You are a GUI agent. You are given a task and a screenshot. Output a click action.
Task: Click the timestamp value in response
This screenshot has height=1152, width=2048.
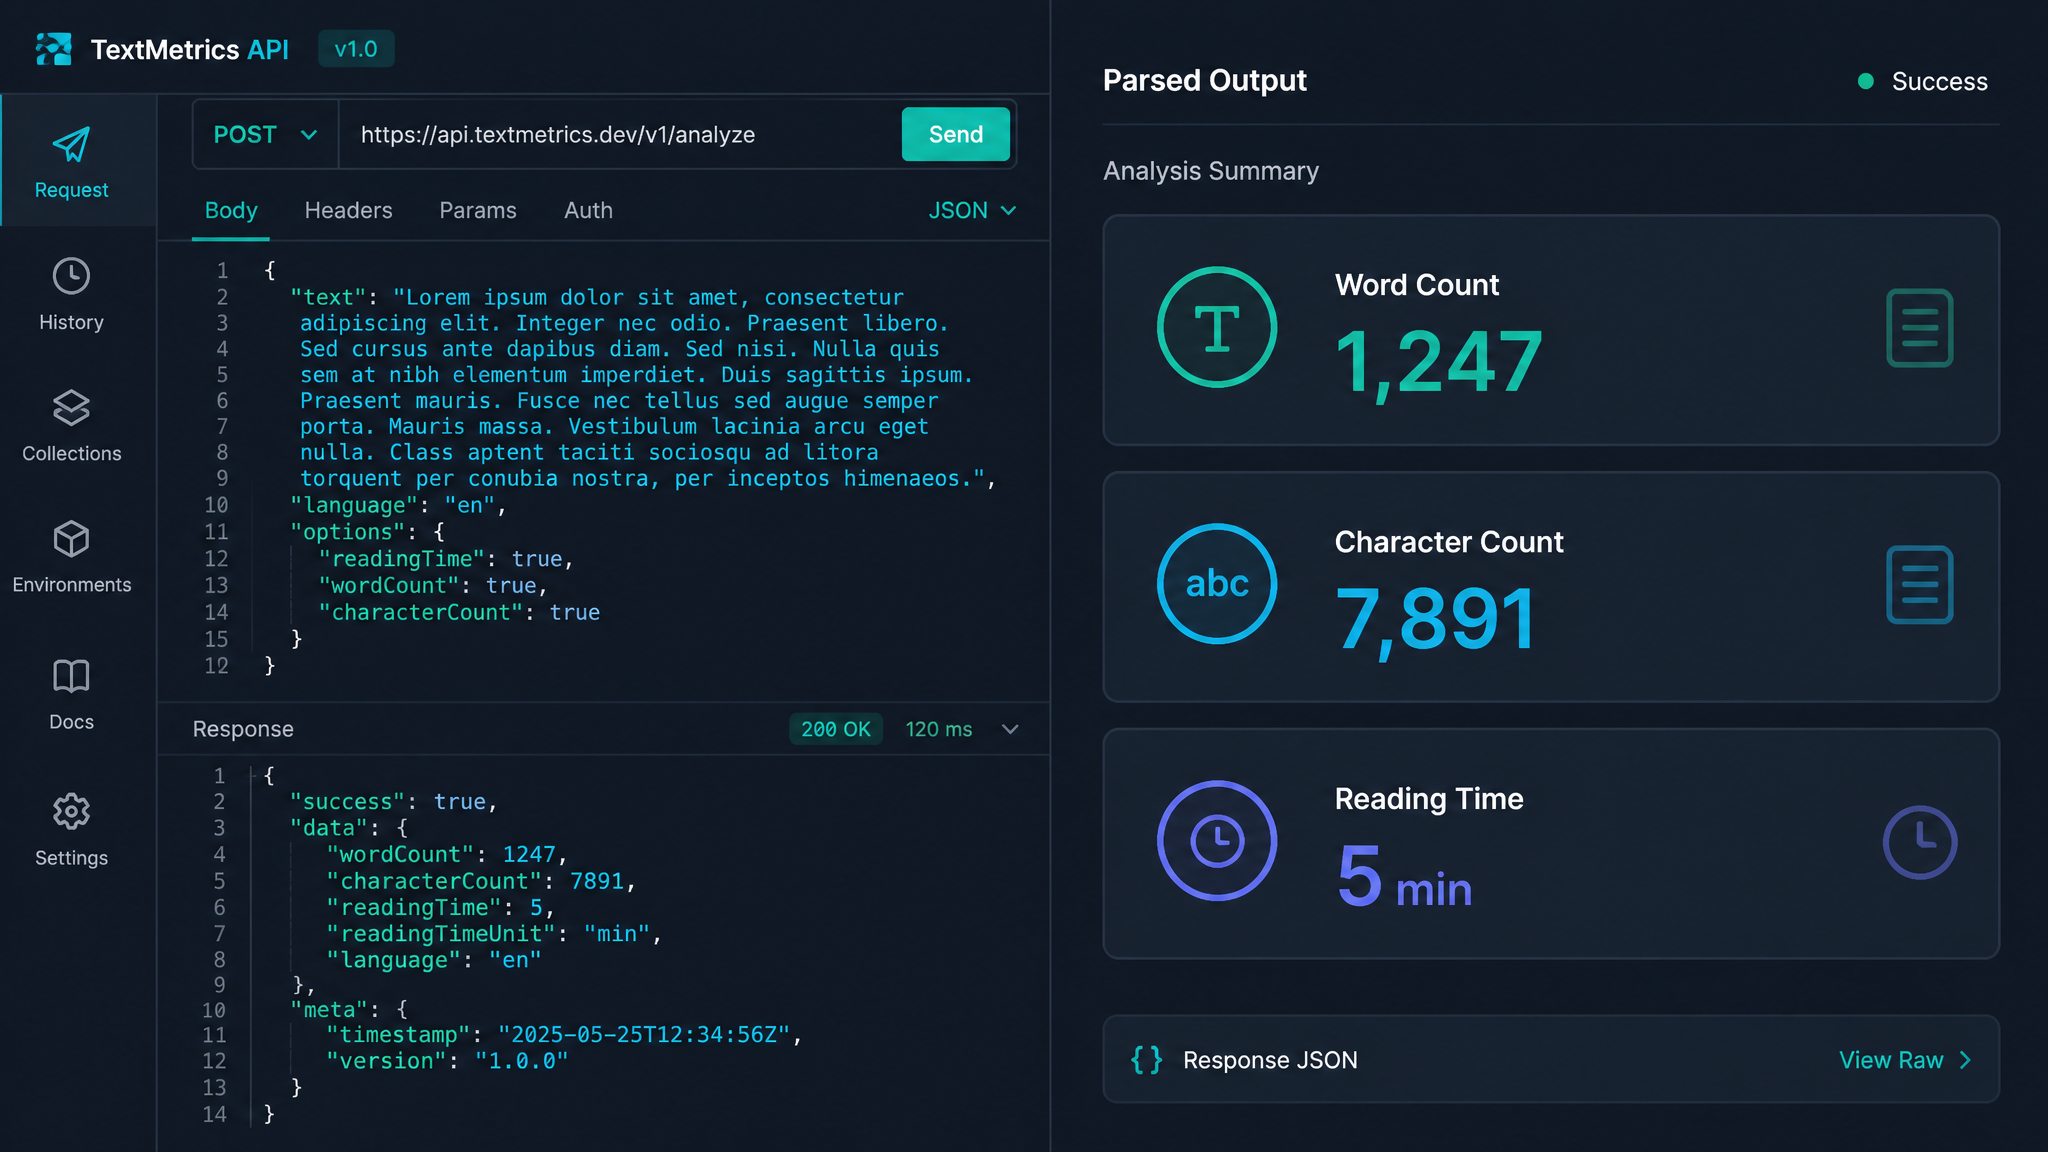click(x=644, y=1035)
